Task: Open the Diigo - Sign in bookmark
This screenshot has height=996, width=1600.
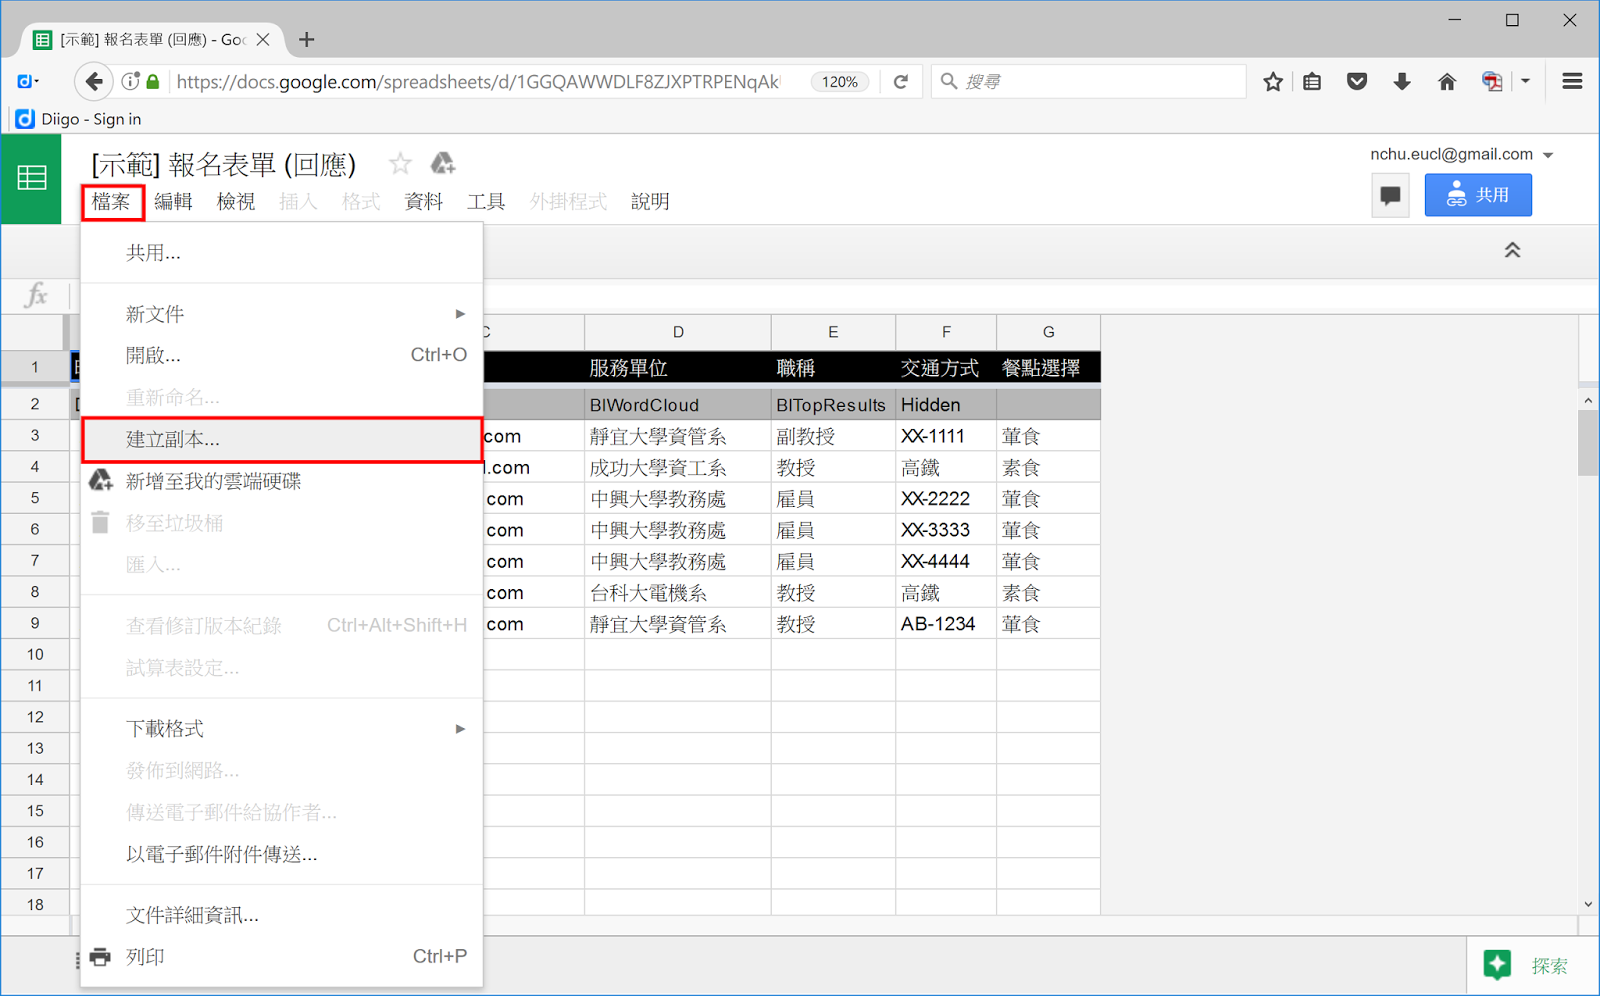Action: pyautogui.click(x=79, y=119)
